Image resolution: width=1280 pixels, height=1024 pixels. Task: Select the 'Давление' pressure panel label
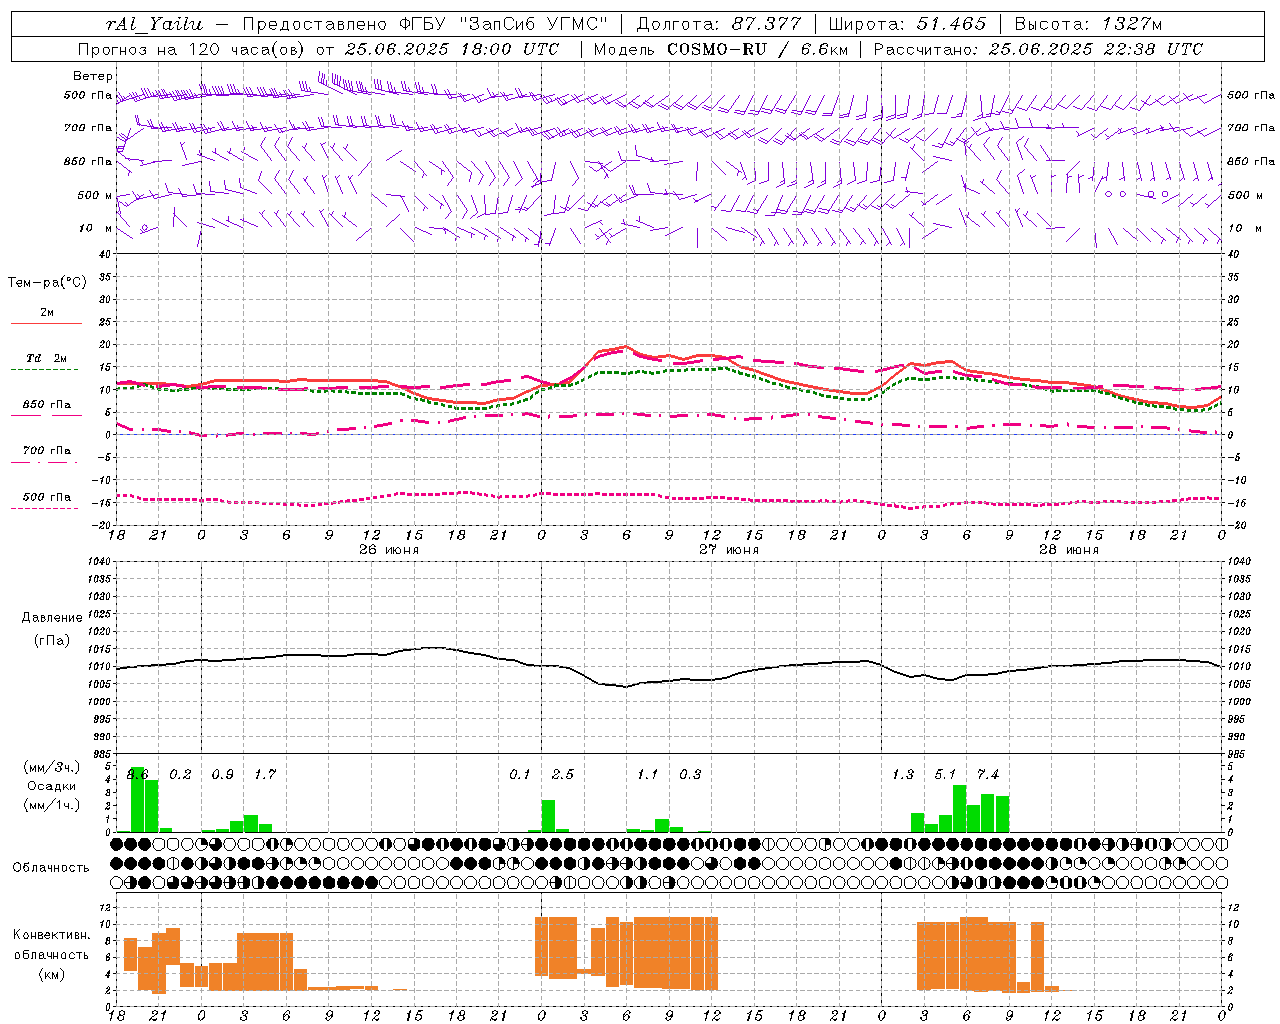(52, 618)
